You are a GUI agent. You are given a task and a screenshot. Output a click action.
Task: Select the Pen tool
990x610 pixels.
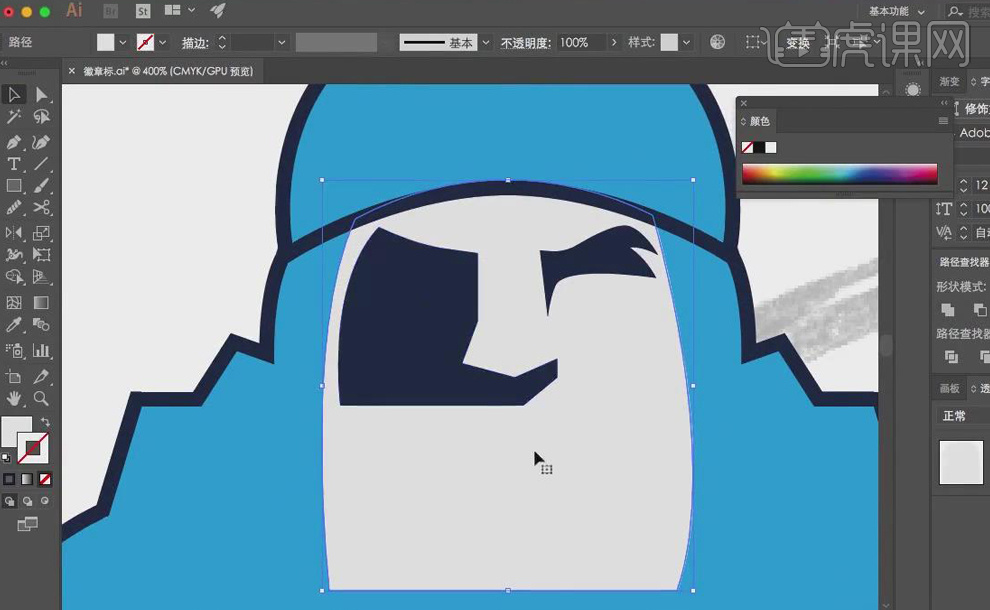(14, 143)
